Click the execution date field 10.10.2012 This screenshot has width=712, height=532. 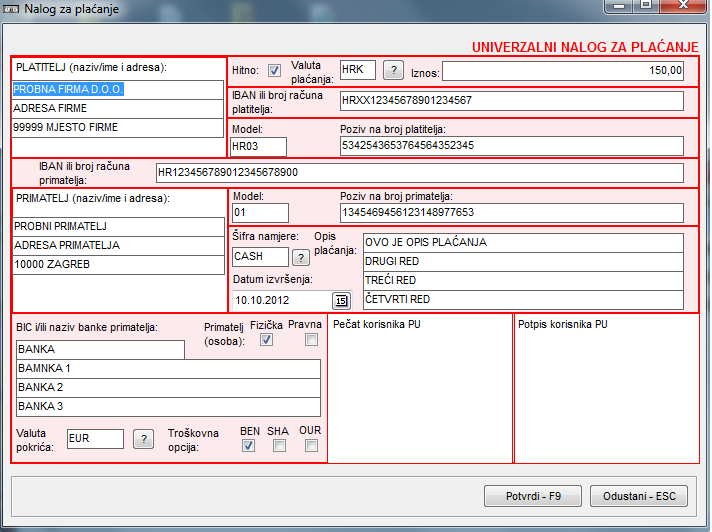coord(282,300)
